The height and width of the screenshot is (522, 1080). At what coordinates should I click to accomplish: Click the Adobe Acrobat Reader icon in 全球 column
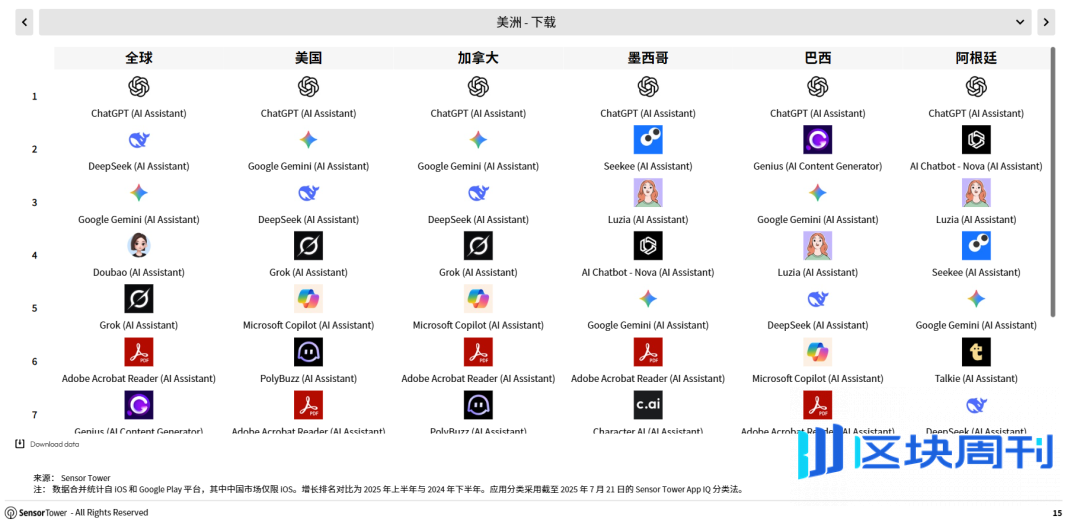[138, 352]
